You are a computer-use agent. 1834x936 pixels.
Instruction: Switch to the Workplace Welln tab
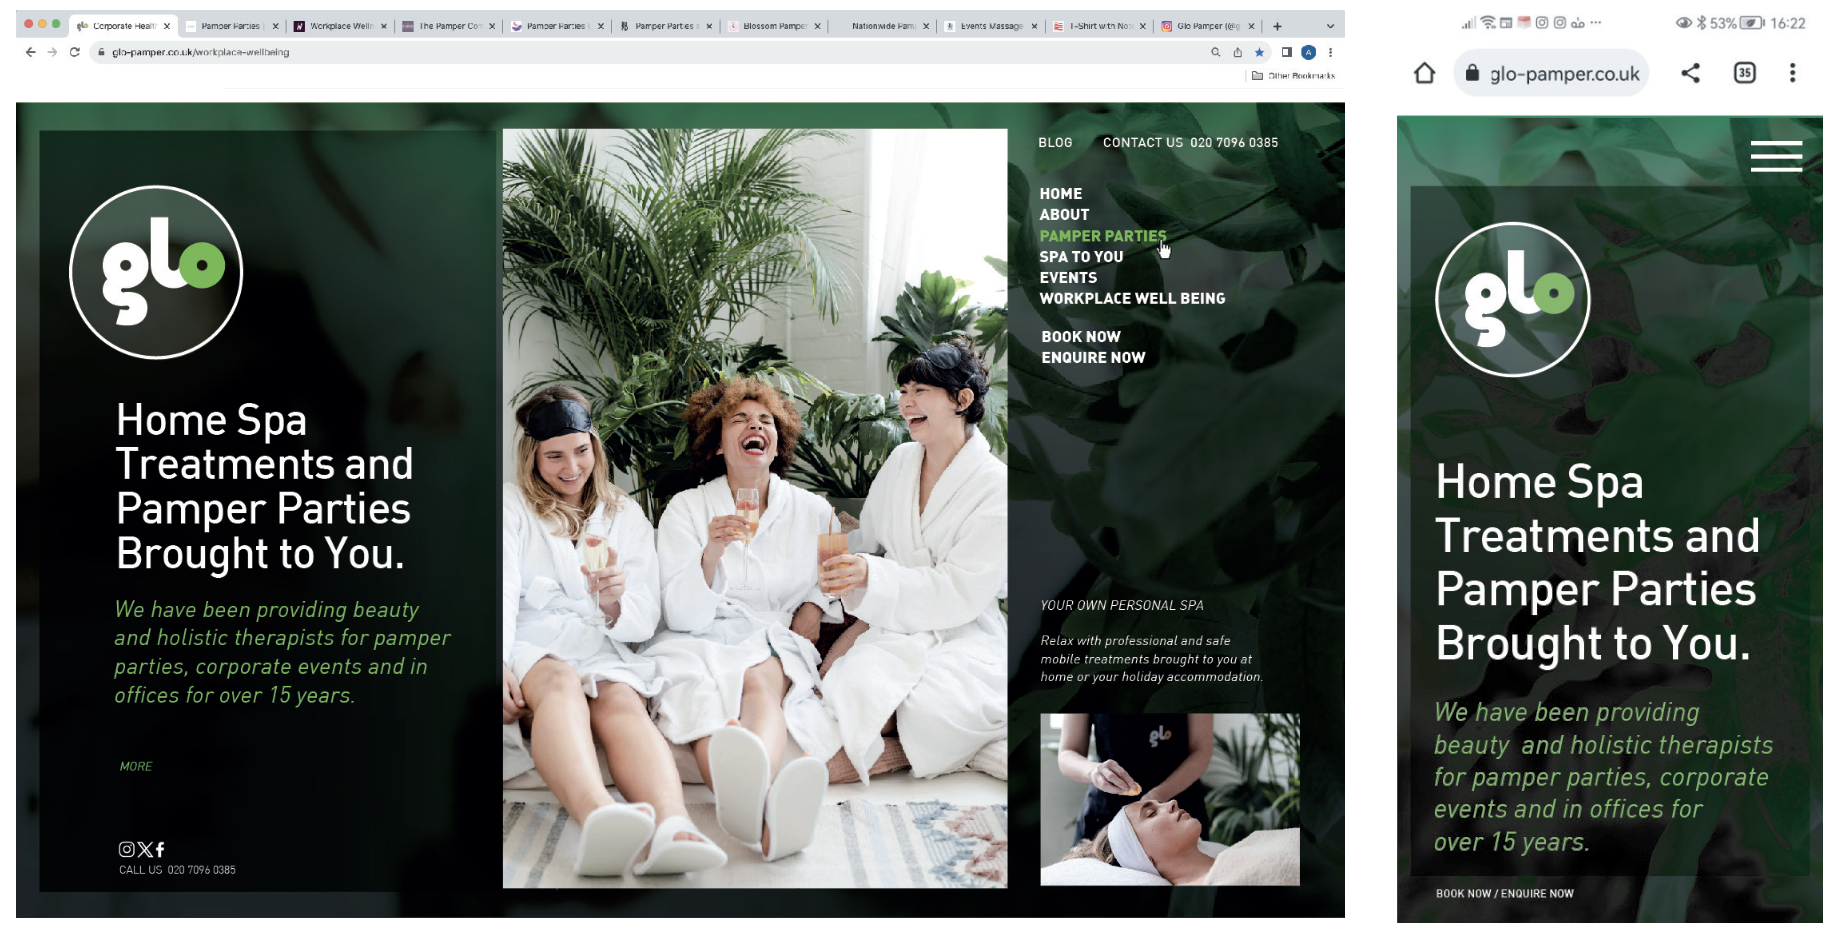tap(338, 26)
